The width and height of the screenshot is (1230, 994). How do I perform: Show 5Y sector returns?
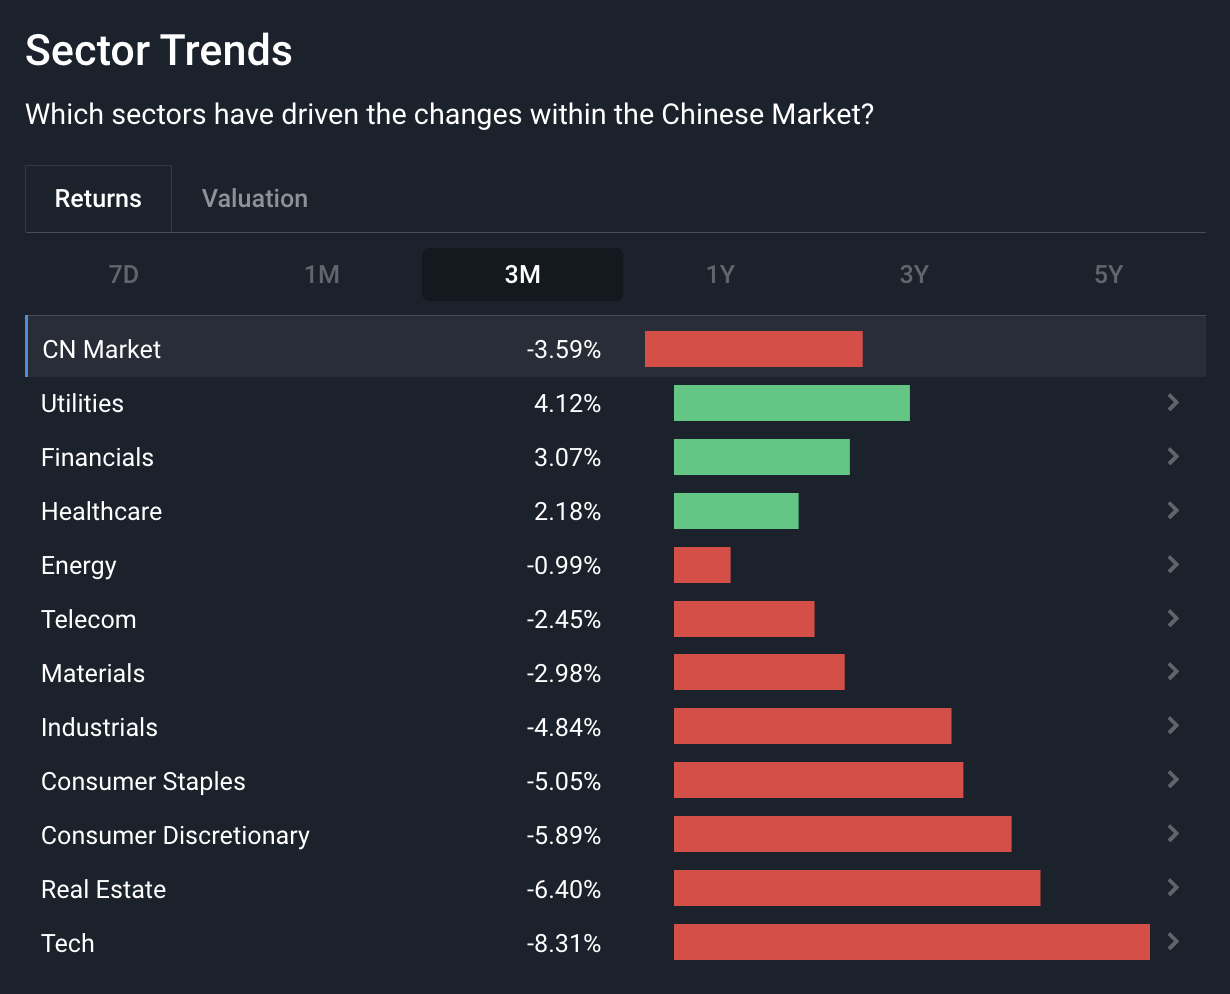[1108, 275]
